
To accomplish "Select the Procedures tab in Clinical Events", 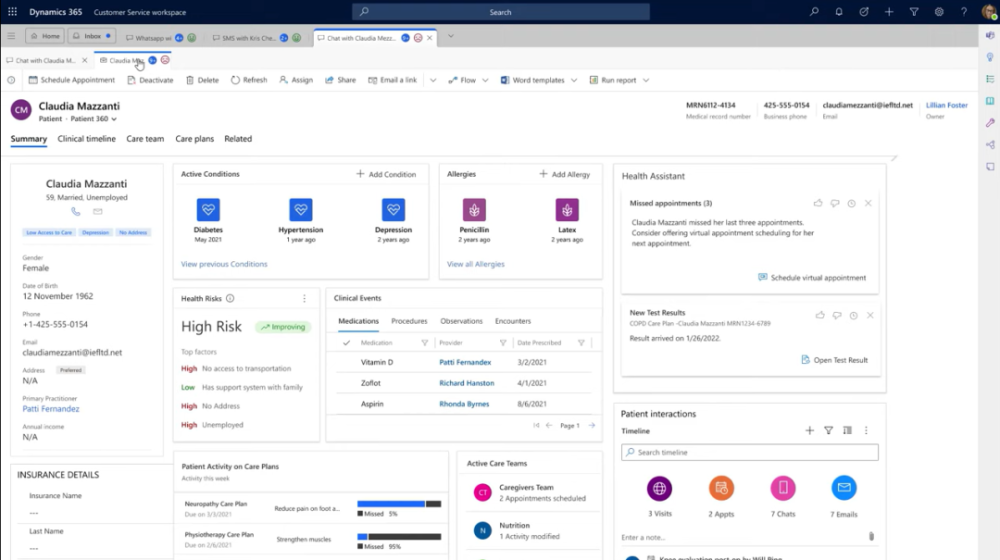I will (409, 321).
